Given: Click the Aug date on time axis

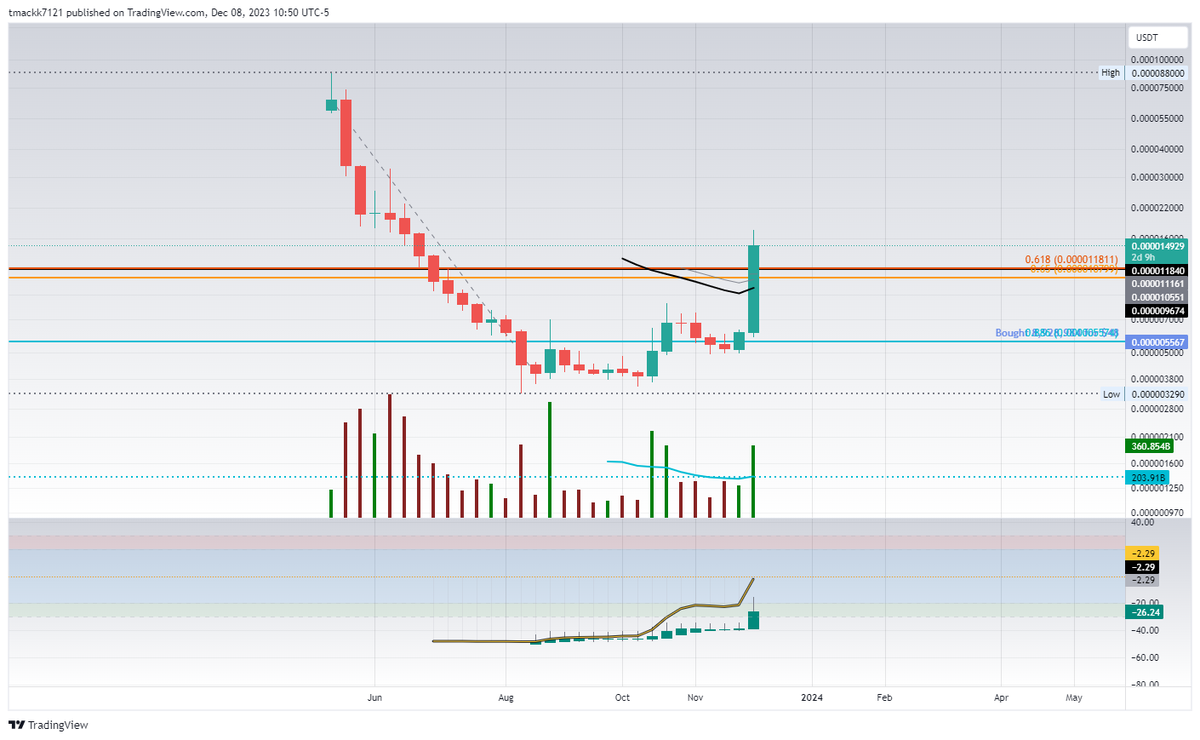Looking at the screenshot, I should (x=507, y=697).
